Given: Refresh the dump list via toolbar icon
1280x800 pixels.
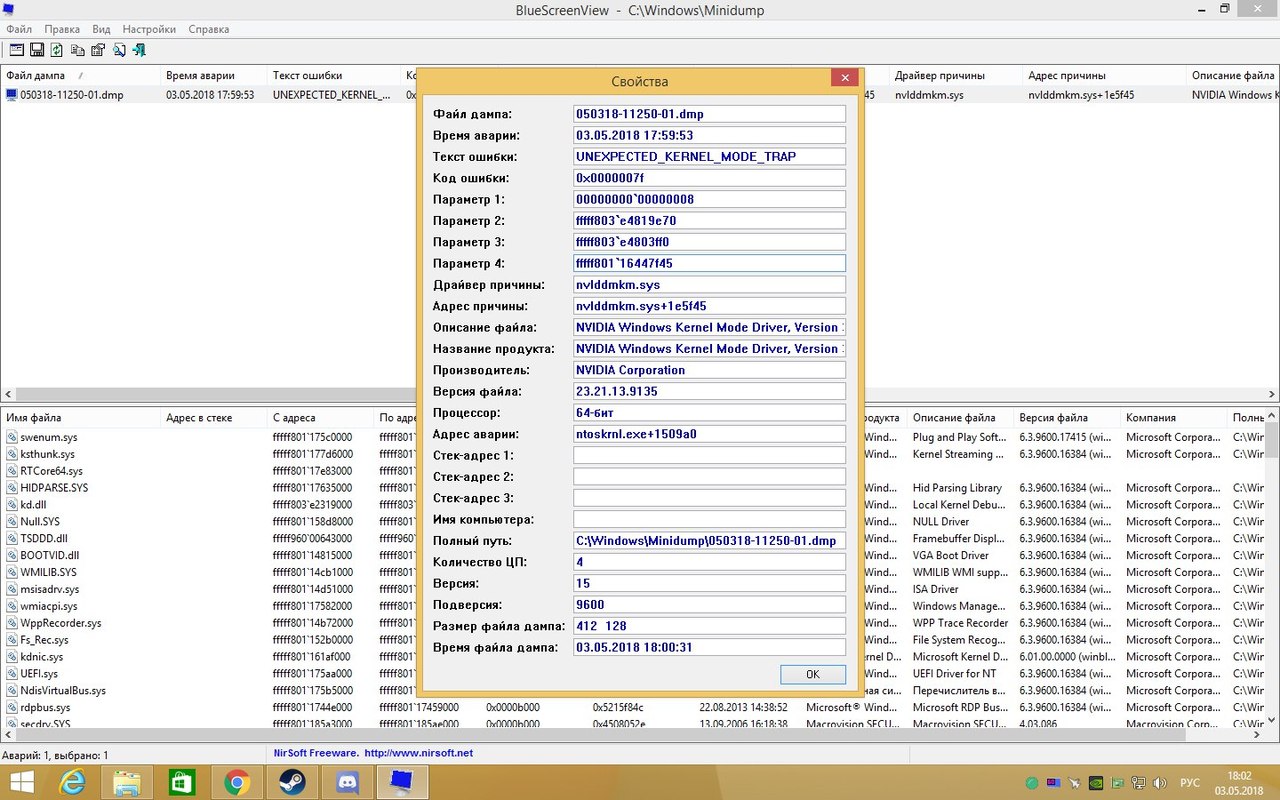Looking at the screenshot, I should point(57,50).
